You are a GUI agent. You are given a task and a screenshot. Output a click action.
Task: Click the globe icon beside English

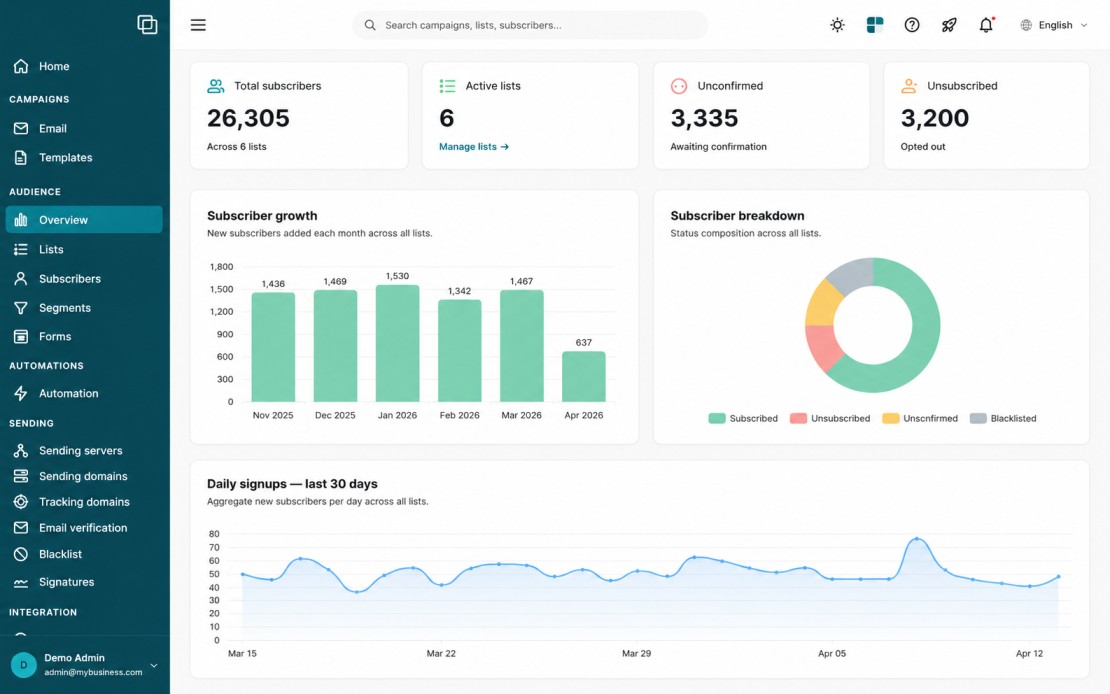point(1026,25)
